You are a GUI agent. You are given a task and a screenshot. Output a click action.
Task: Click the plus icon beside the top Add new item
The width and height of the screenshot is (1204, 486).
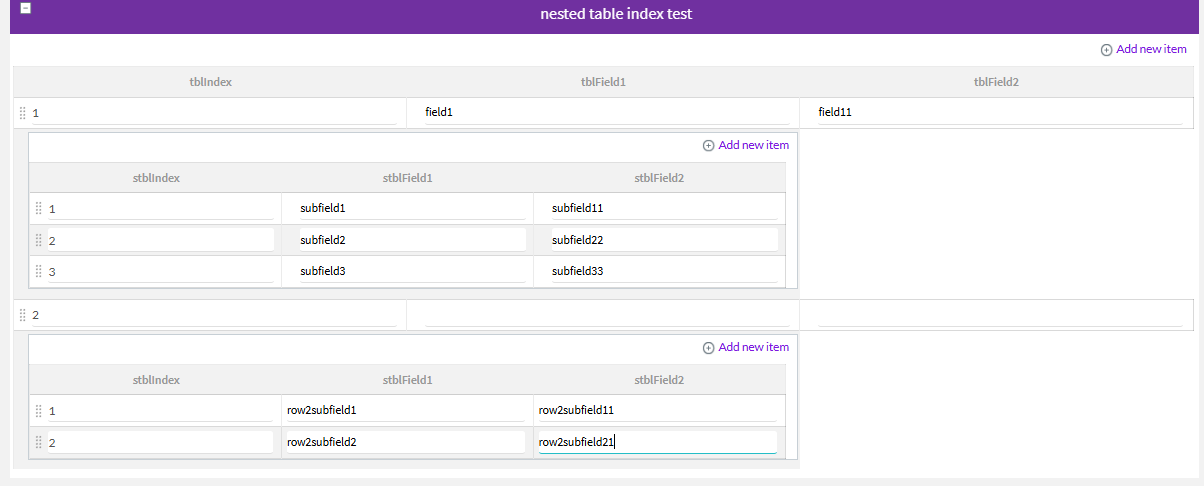[1106, 50]
